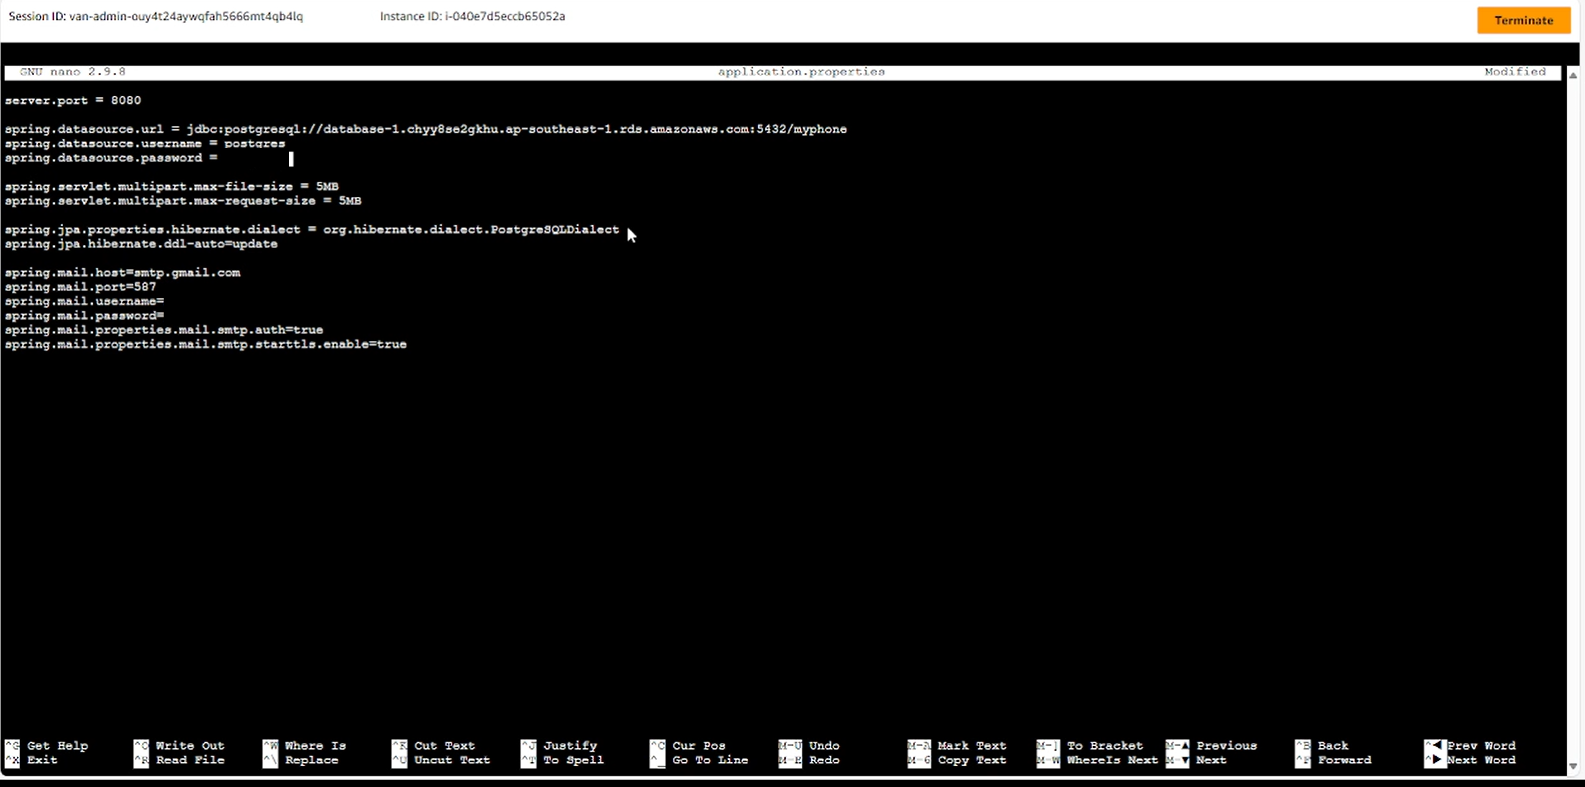Click the Go To Line shortcut label
This screenshot has height=787, width=1585.
tap(710, 760)
